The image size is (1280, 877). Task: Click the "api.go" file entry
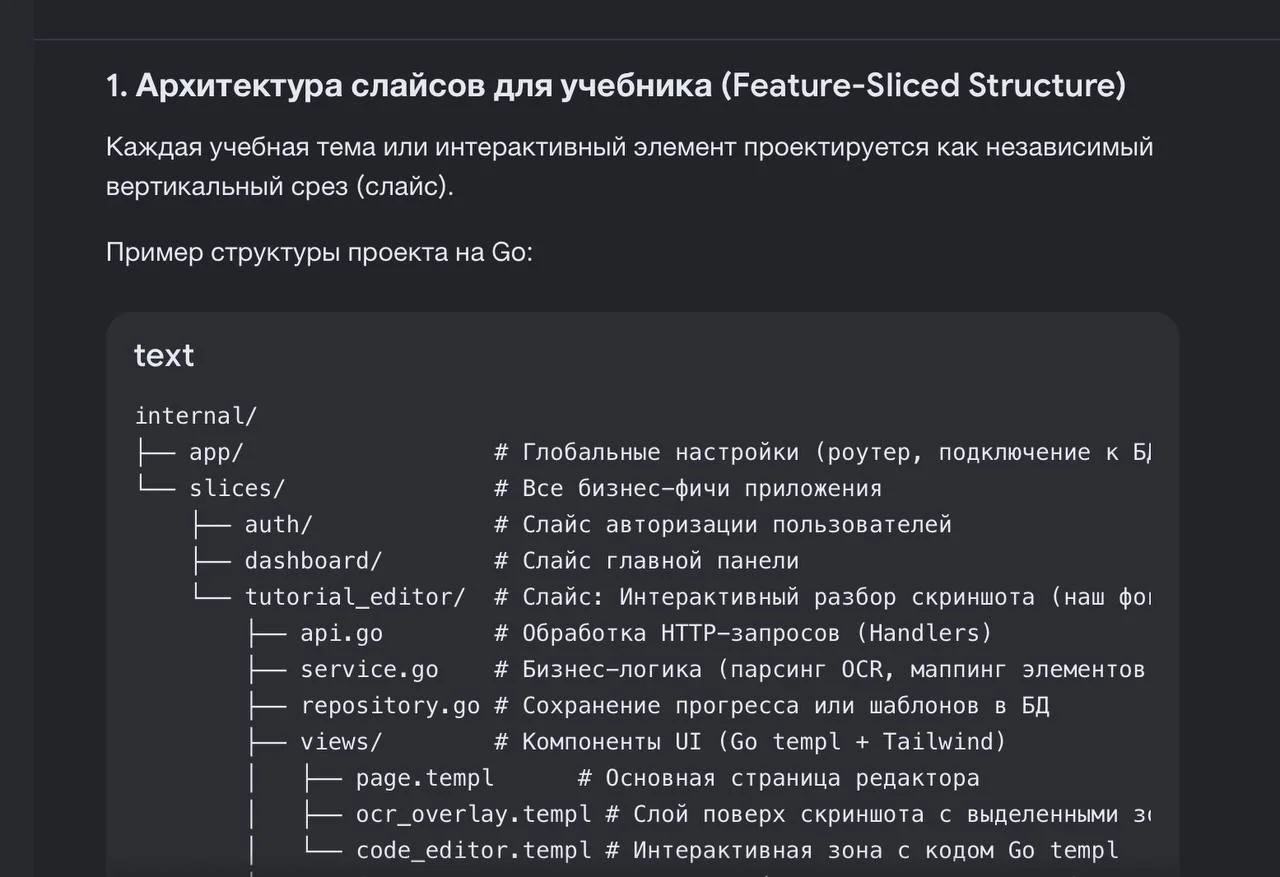pyautogui.click(x=341, y=633)
